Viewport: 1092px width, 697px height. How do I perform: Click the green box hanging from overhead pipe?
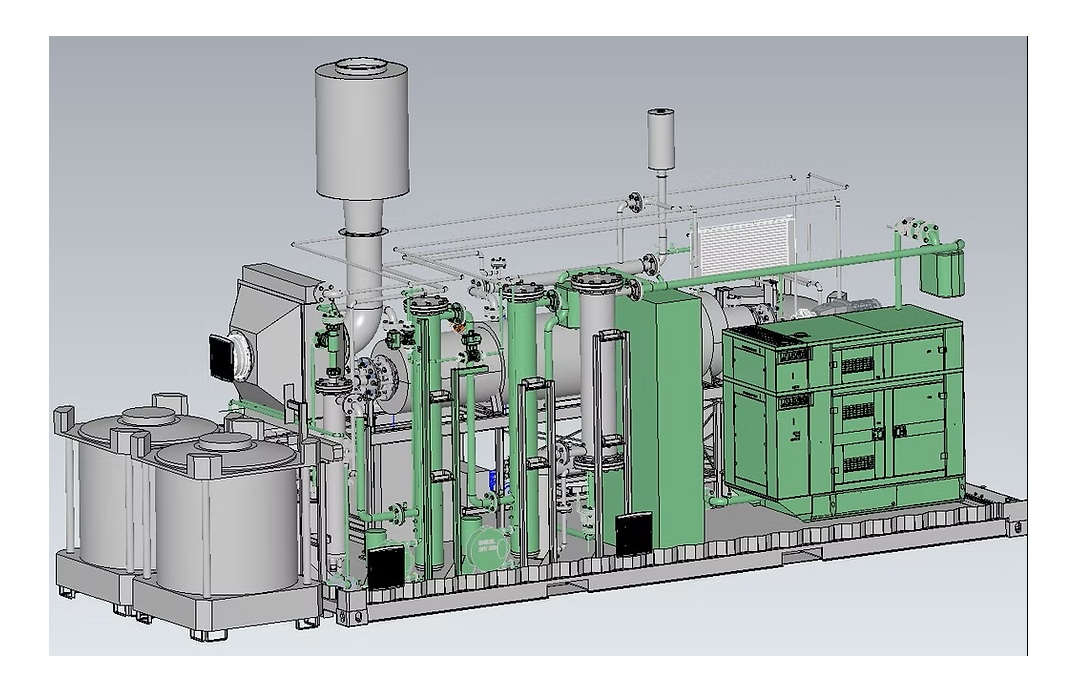[942, 271]
